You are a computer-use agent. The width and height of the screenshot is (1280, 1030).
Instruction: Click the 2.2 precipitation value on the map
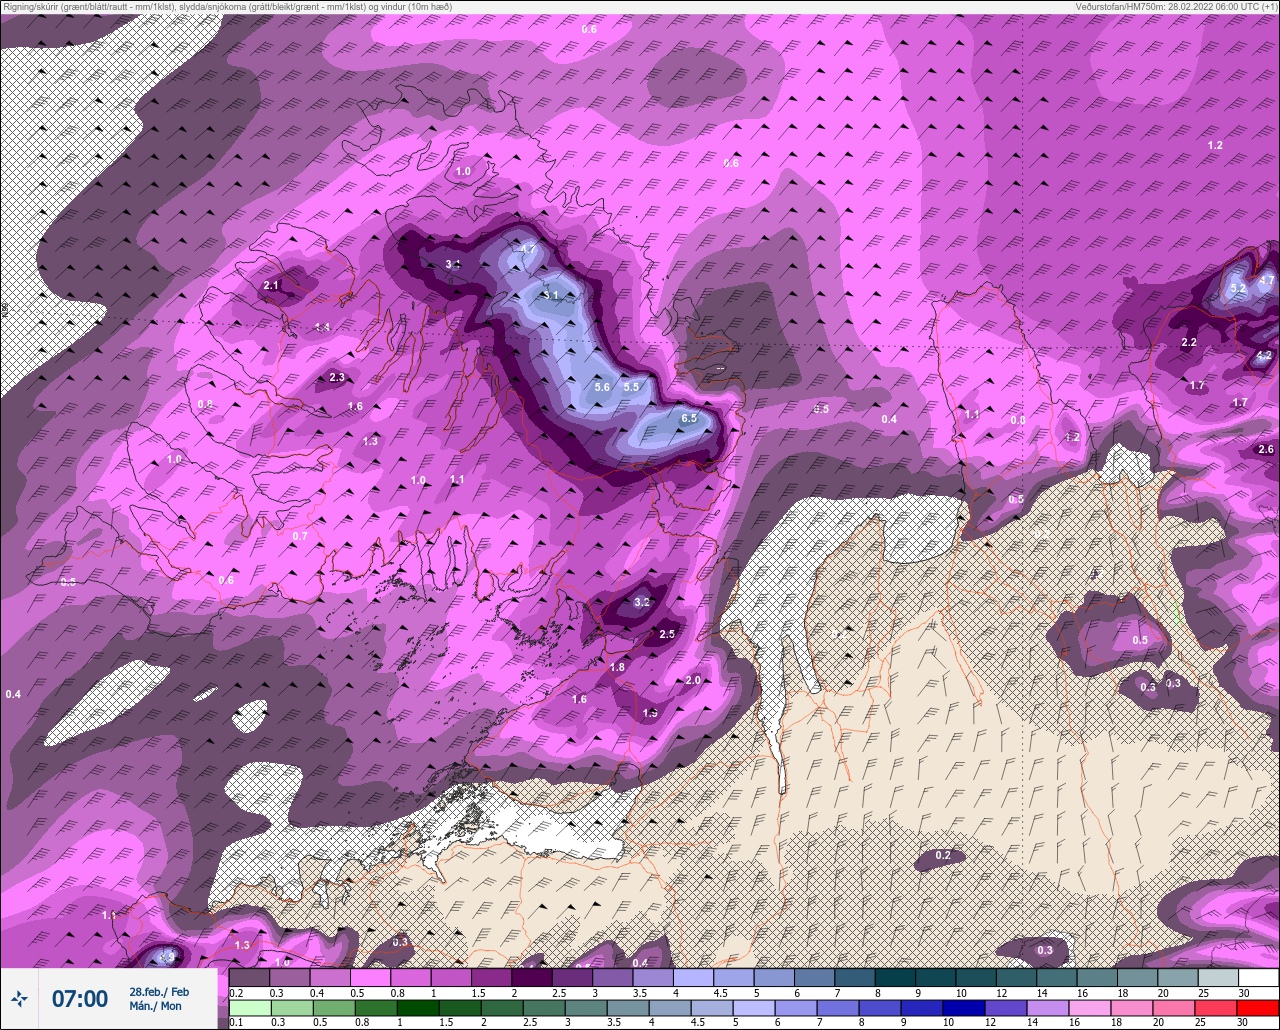pos(1189,343)
